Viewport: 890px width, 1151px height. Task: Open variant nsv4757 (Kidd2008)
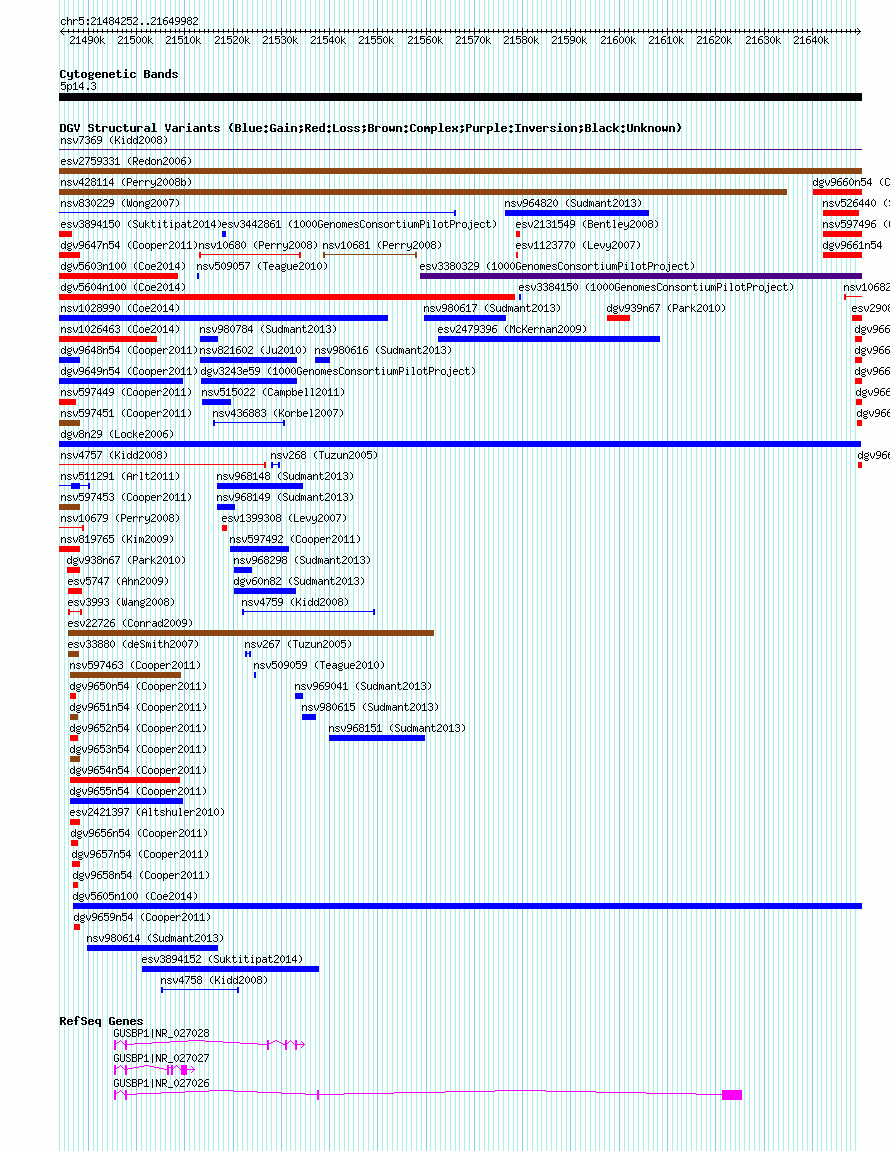coord(114,455)
